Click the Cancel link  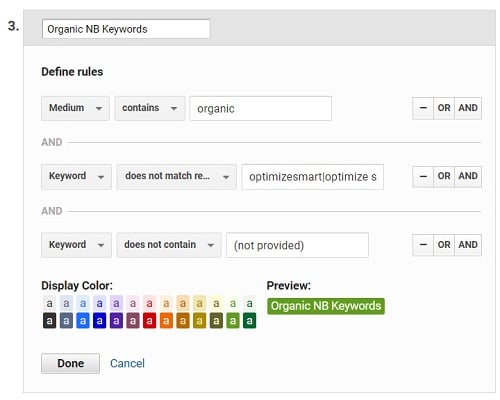127,363
